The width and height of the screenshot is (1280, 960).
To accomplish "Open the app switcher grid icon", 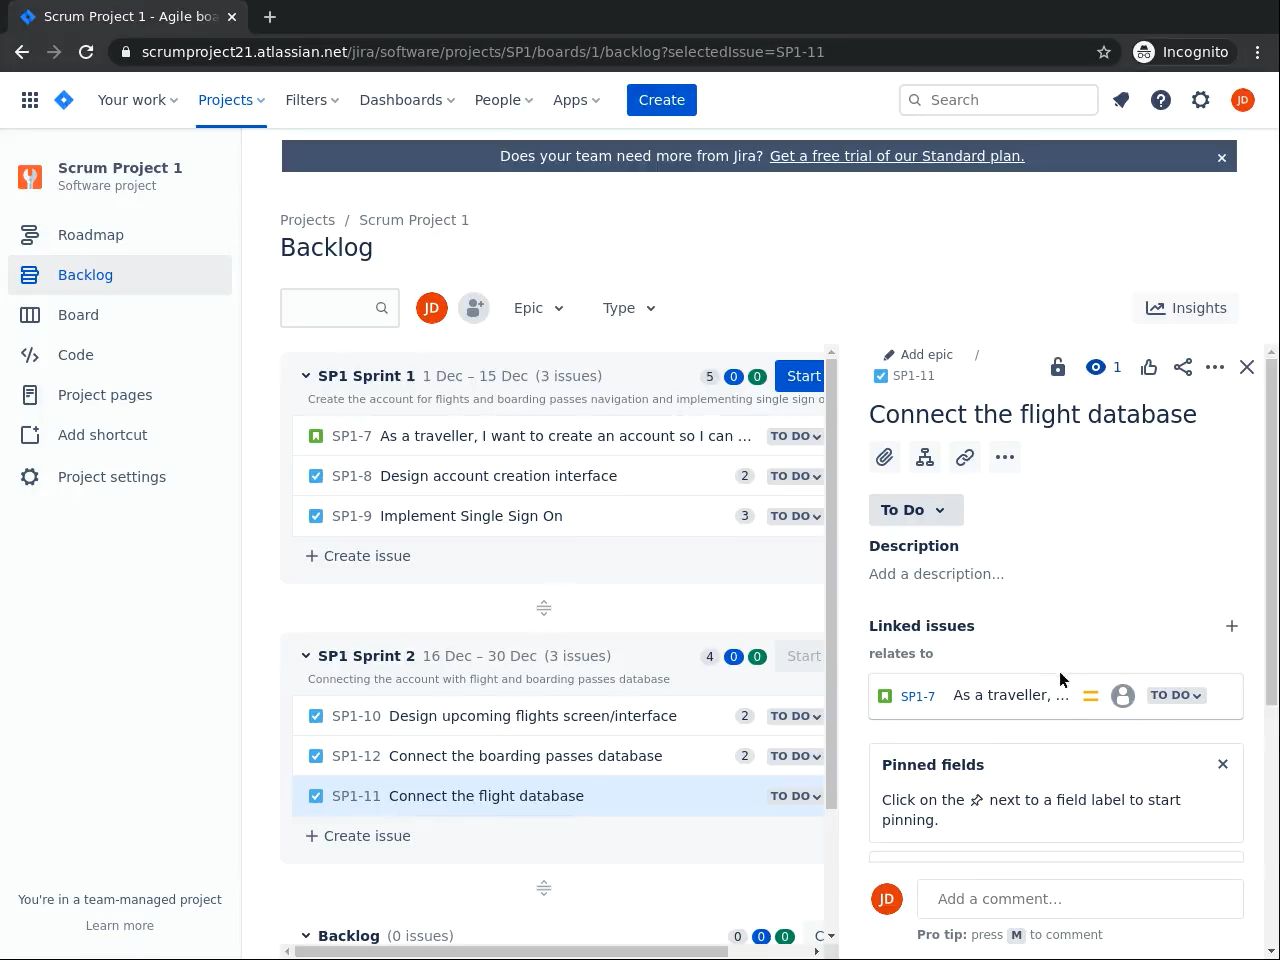I will [x=30, y=100].
